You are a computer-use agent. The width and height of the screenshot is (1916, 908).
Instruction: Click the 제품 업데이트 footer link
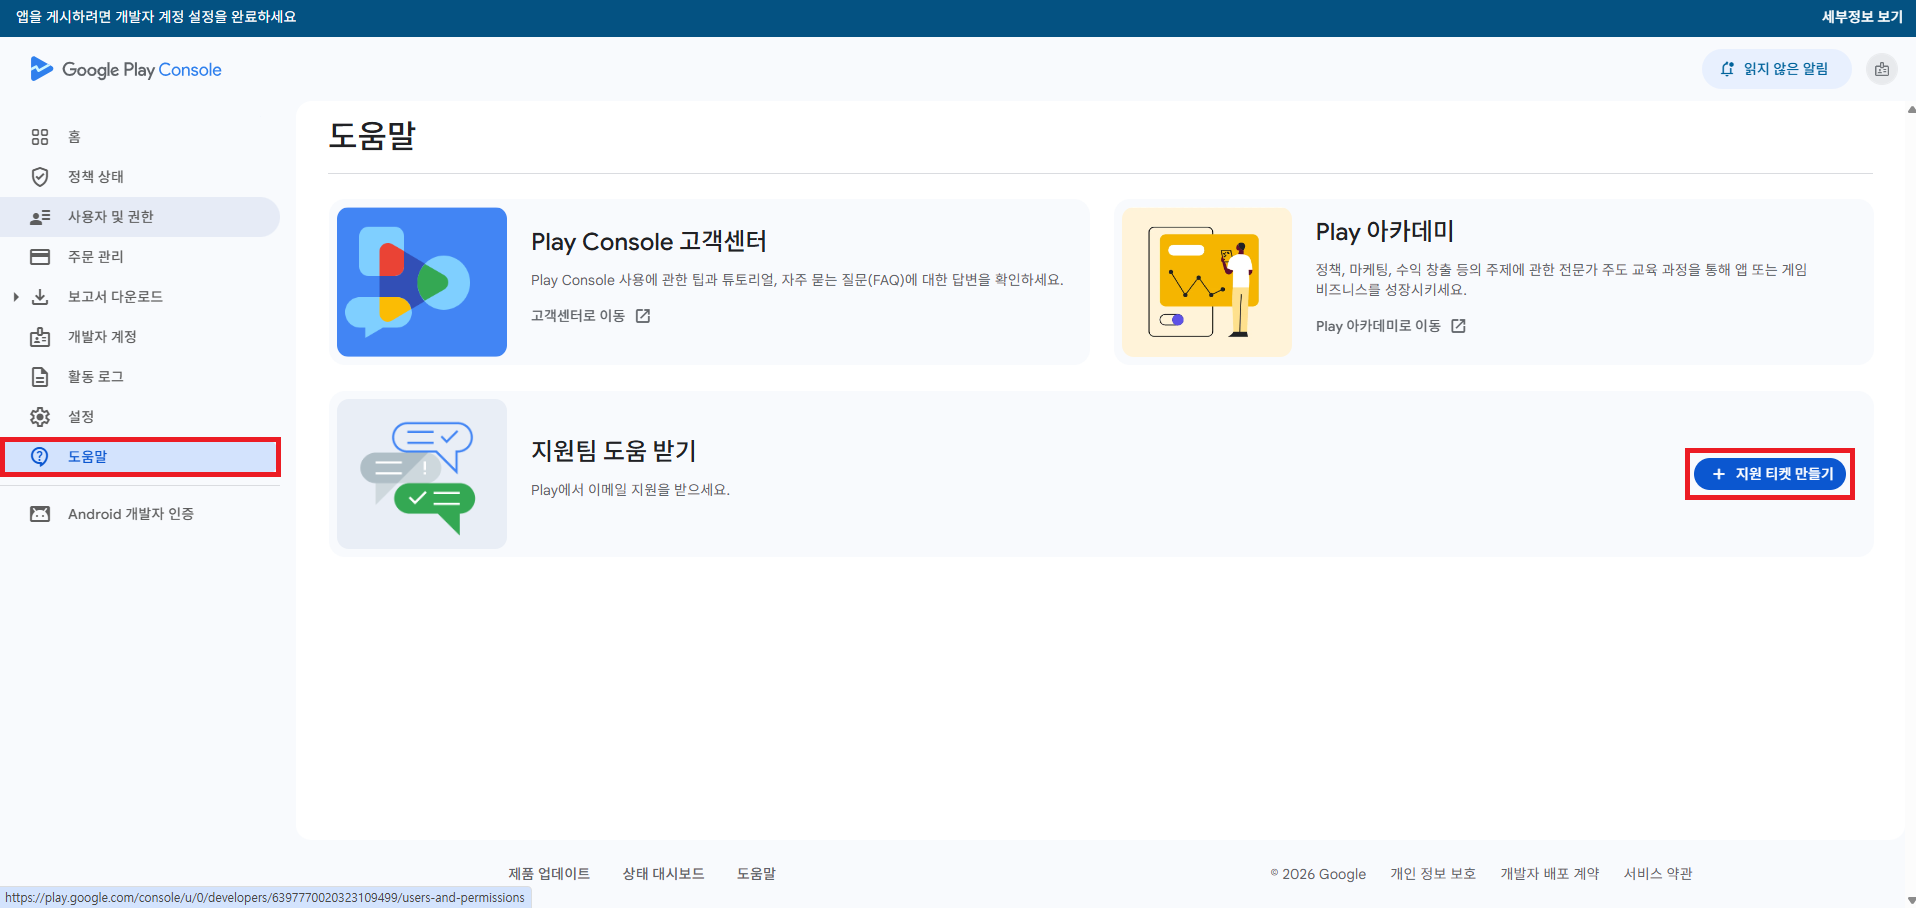click(x=549, y=874)
